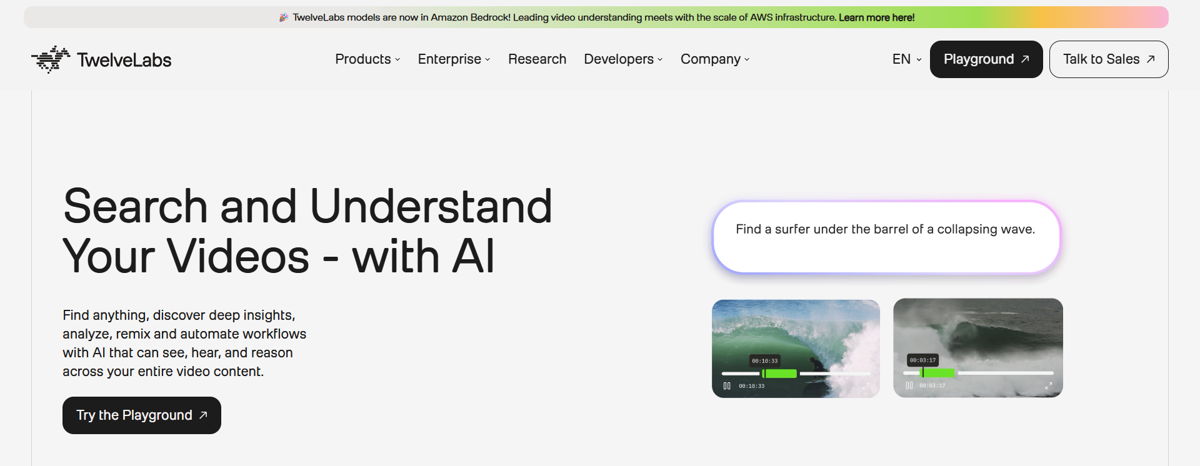The height and width of the screenshot is (466, 1200).
Task: Pause the green wave surfer video
Action: [727, 385]
